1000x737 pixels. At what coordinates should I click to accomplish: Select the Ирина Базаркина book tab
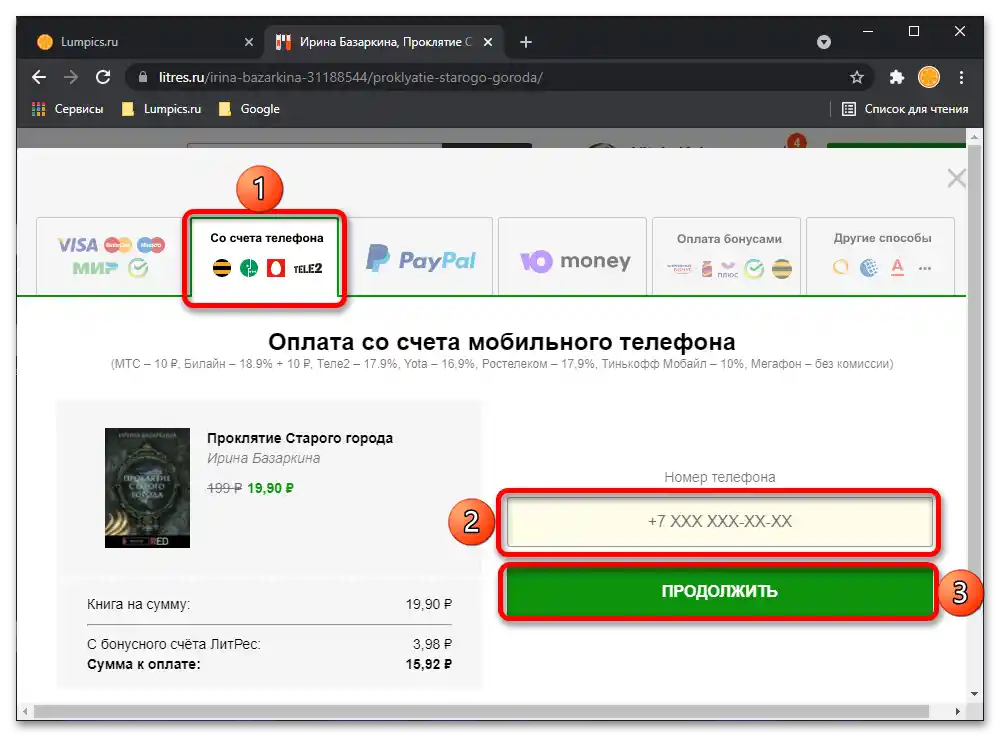click(384, 42)
